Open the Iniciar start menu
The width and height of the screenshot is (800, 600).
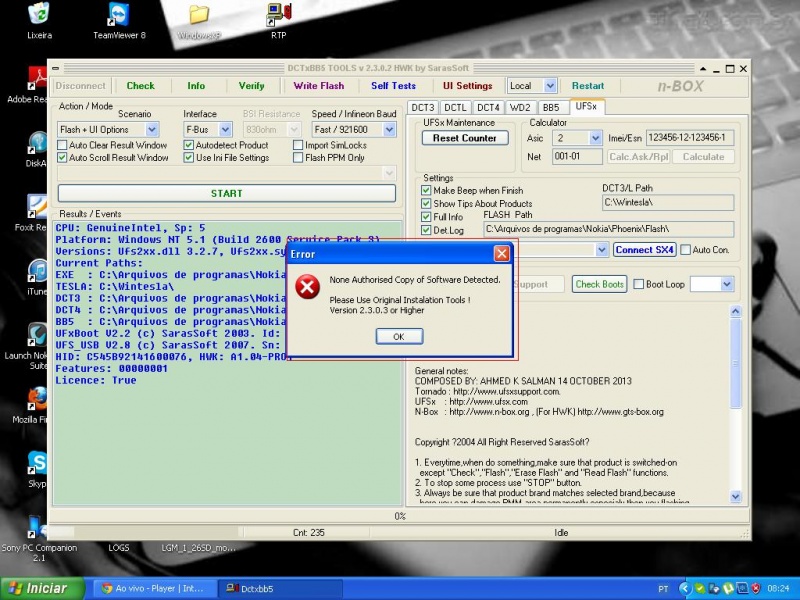tap(42, 588)
